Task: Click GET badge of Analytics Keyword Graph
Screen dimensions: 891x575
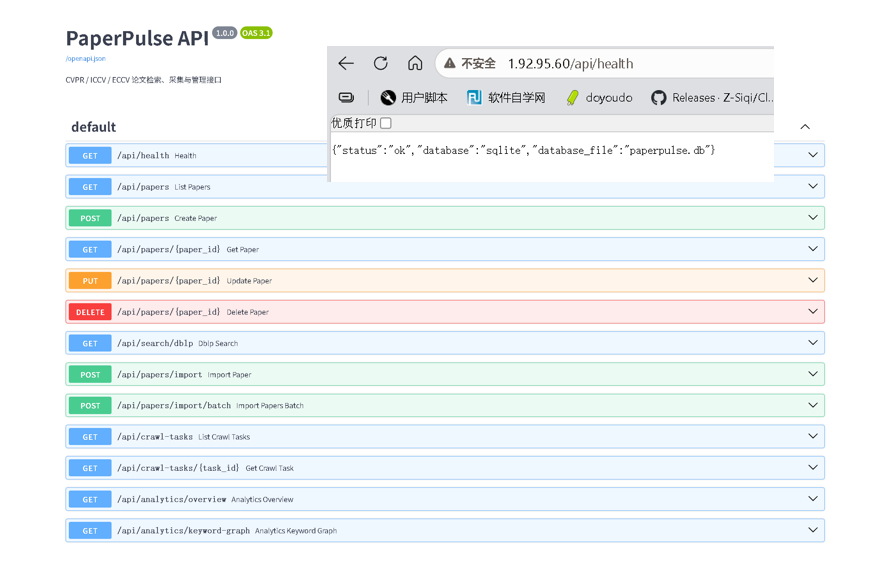Action: pos(90,531)
